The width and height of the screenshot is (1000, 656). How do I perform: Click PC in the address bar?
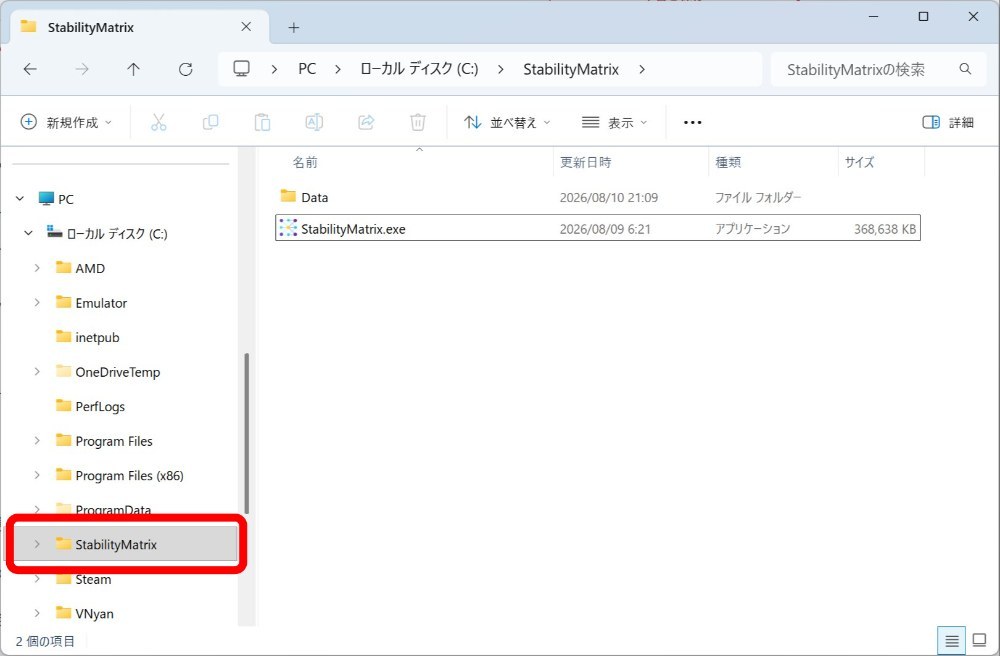point(307,69)
